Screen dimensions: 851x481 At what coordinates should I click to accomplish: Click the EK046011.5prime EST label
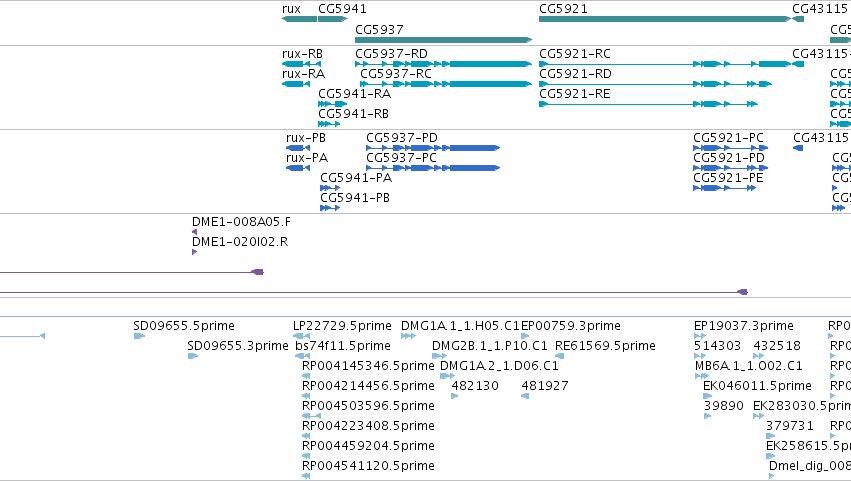pos(757,385)
